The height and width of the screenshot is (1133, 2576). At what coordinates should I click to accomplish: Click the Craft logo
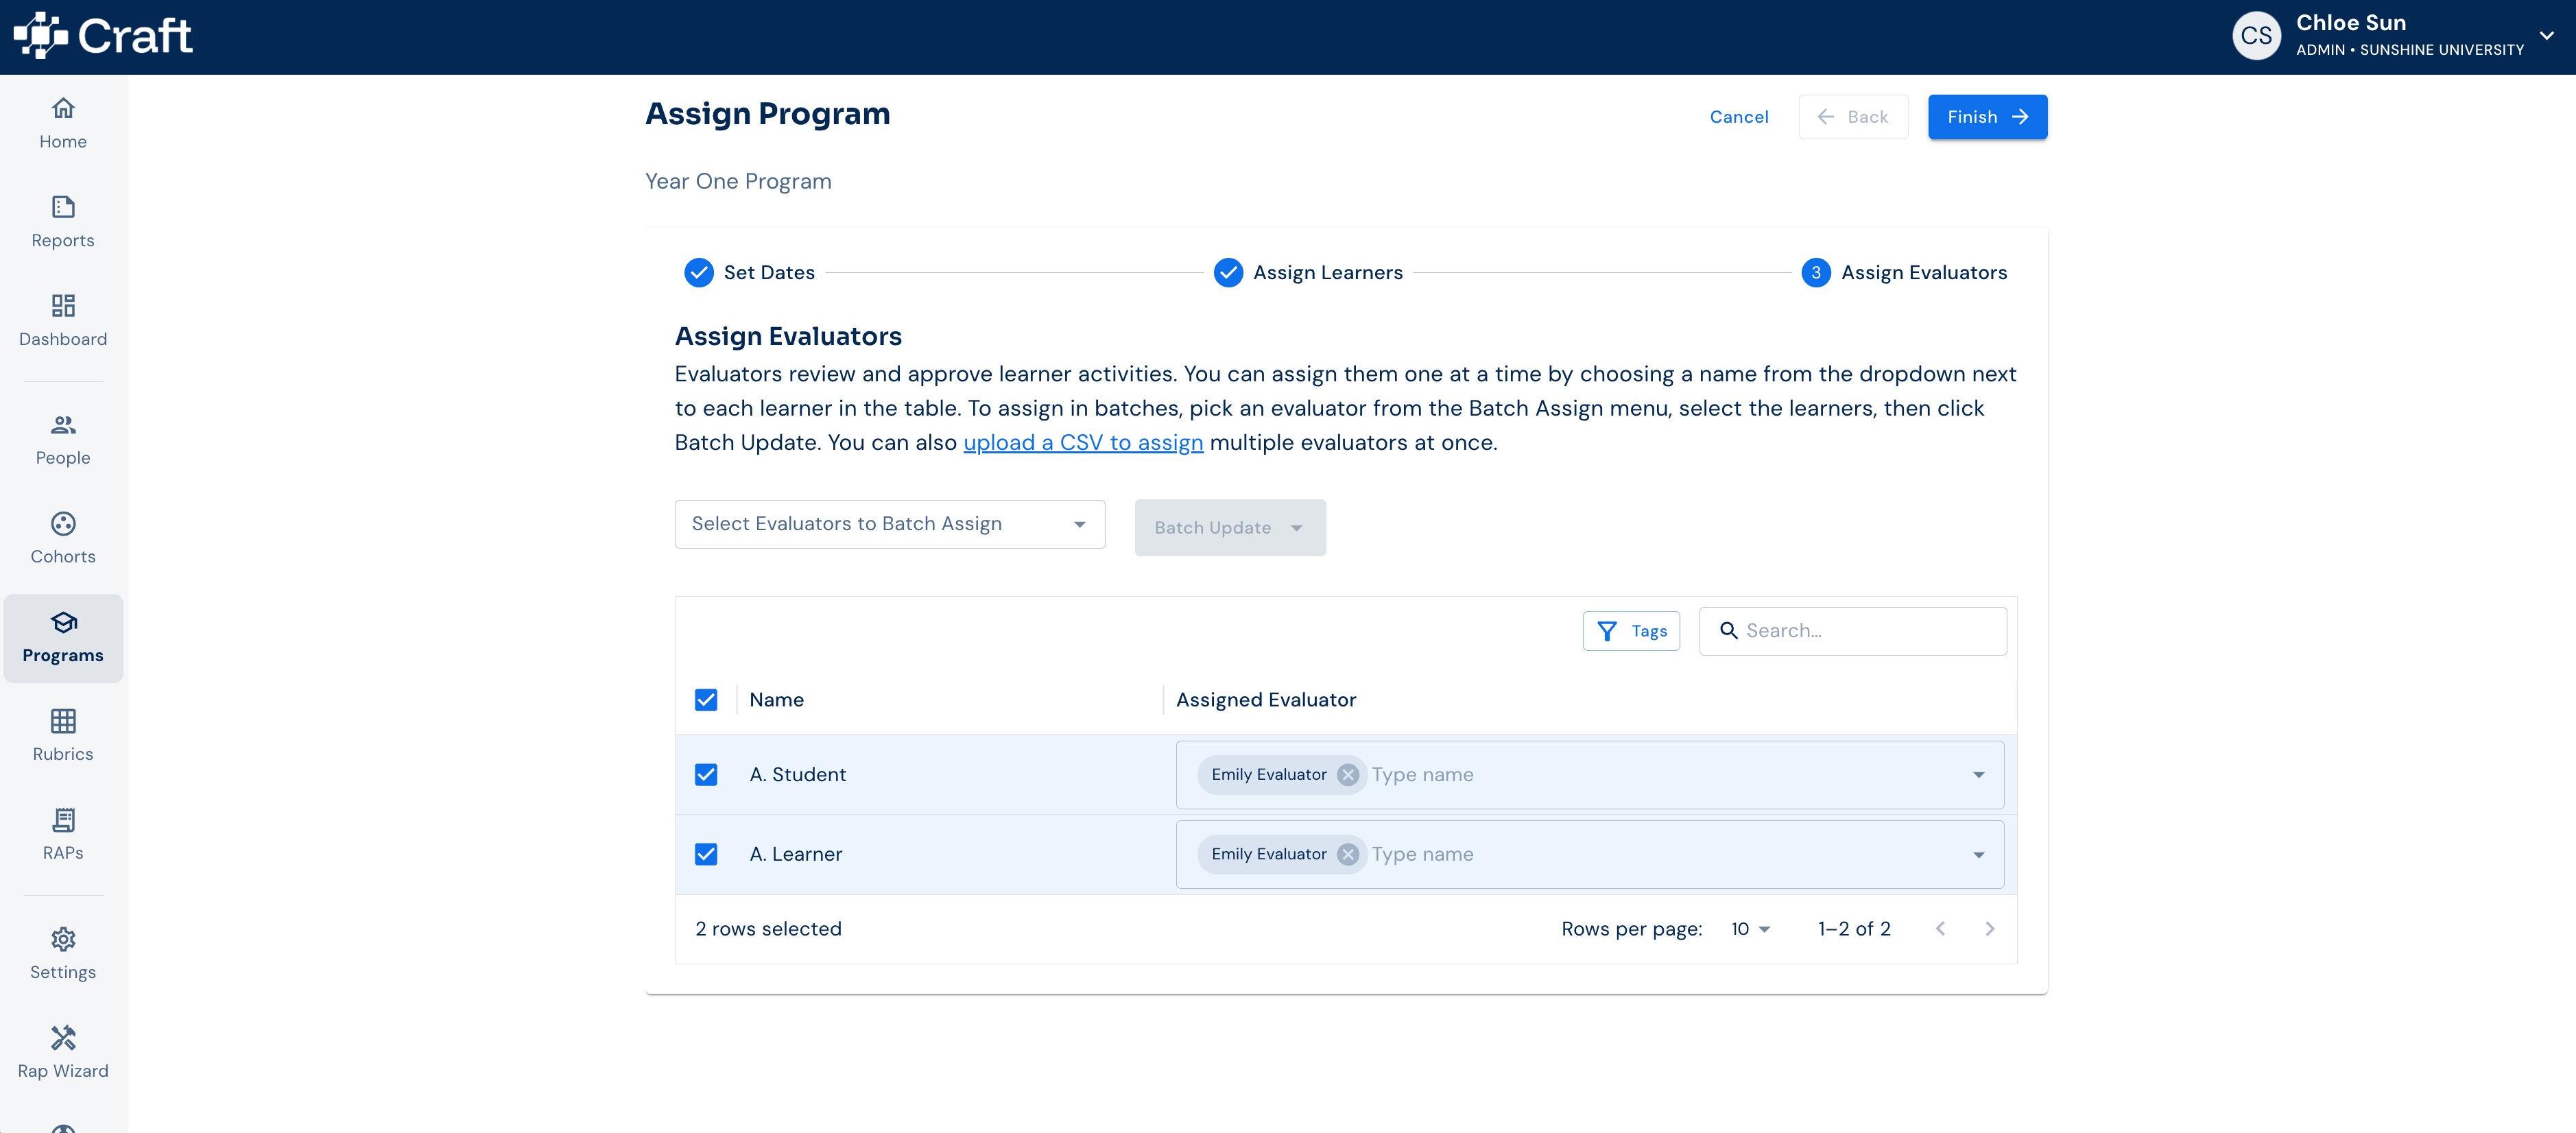click(x=103, y=36)
